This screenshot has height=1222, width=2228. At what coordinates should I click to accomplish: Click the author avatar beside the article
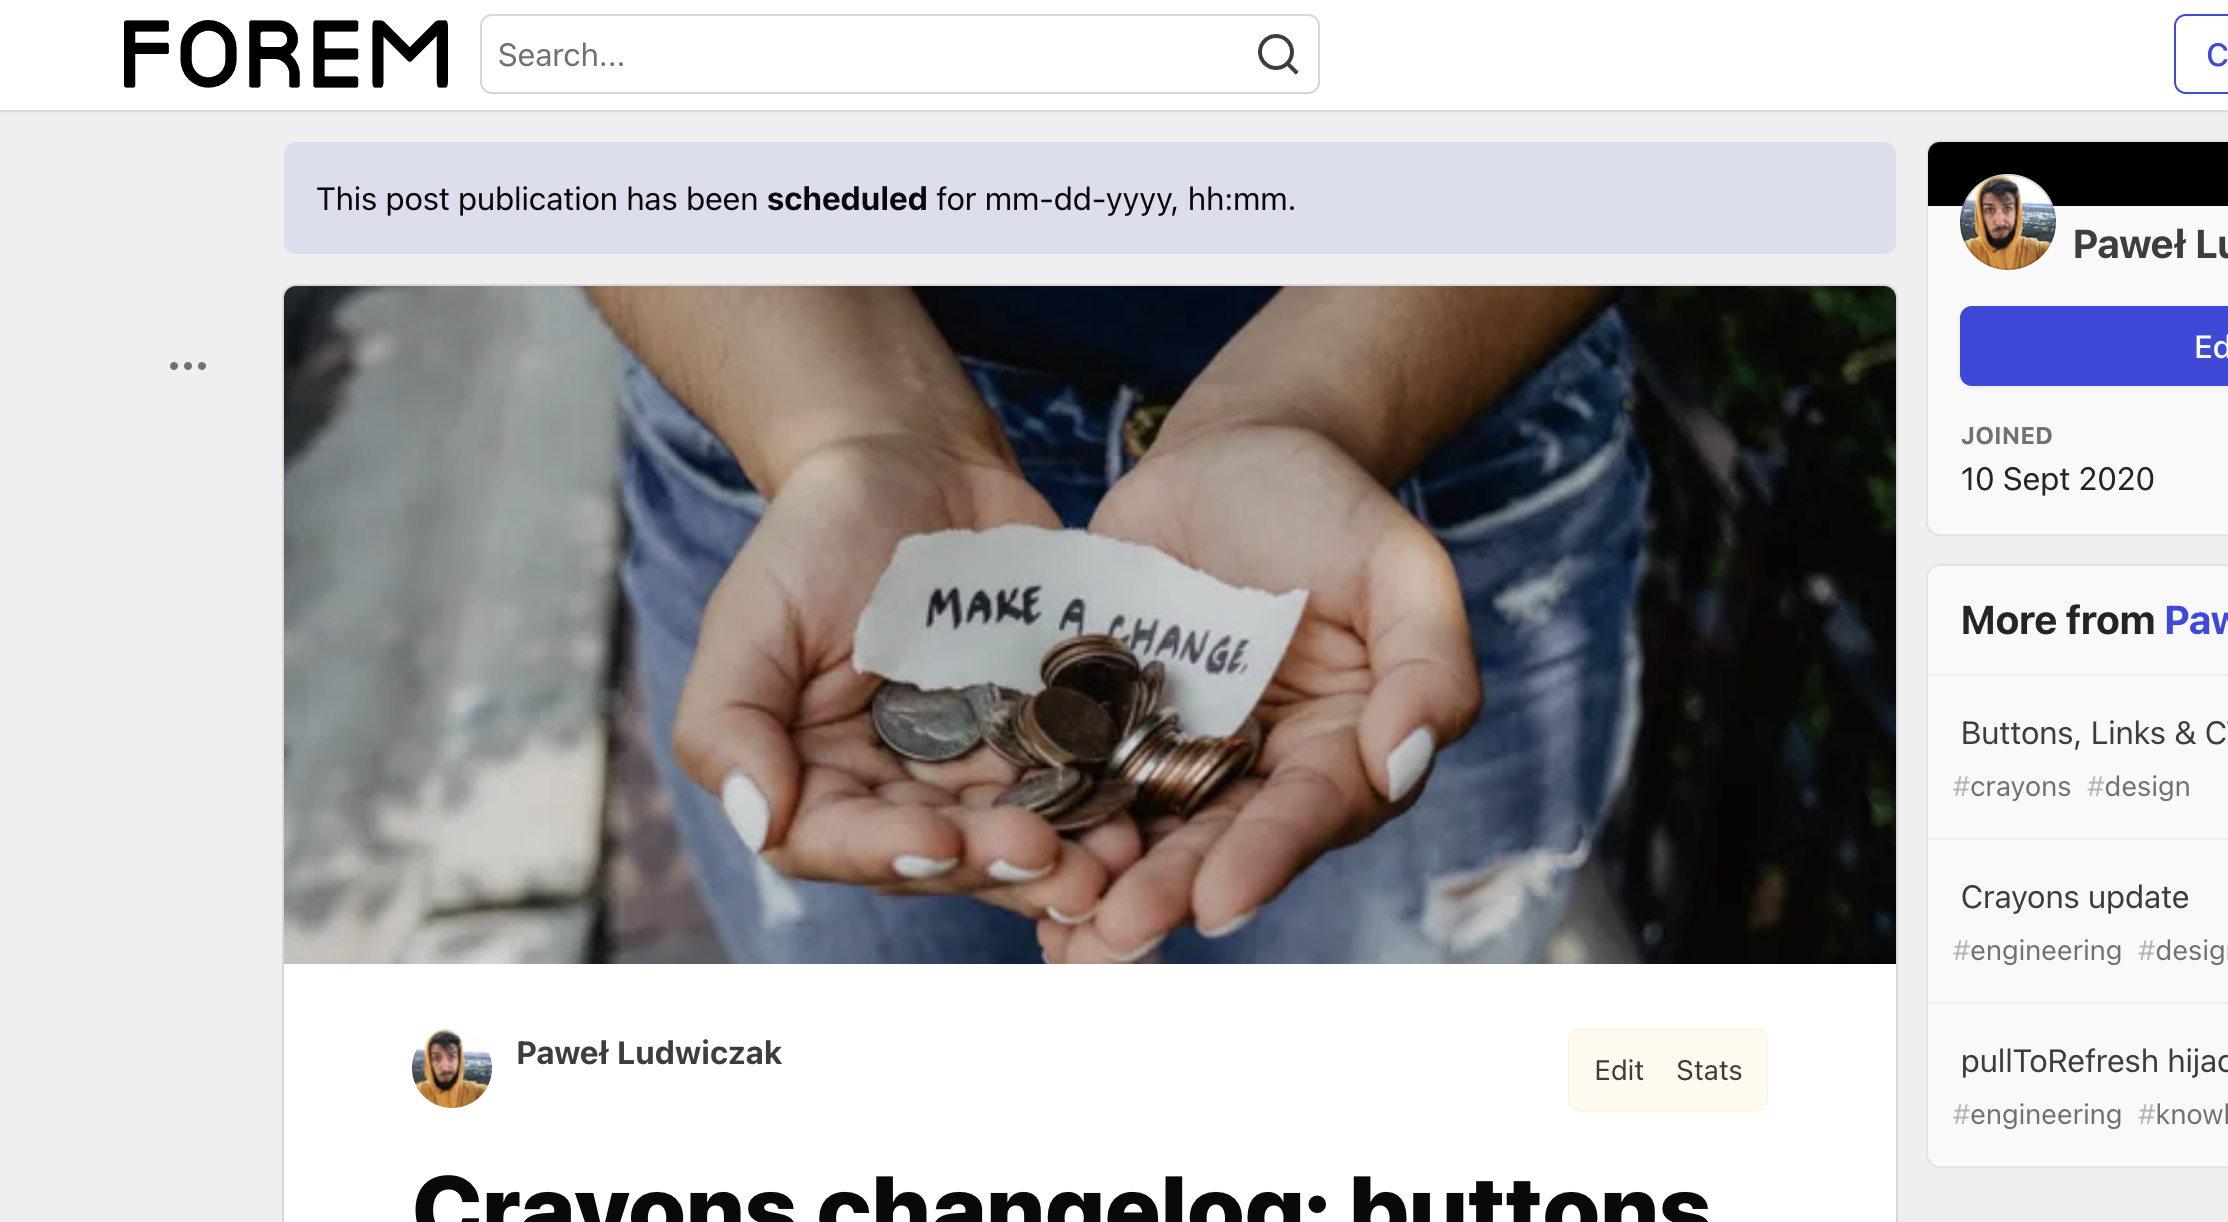click(452, 1068)
